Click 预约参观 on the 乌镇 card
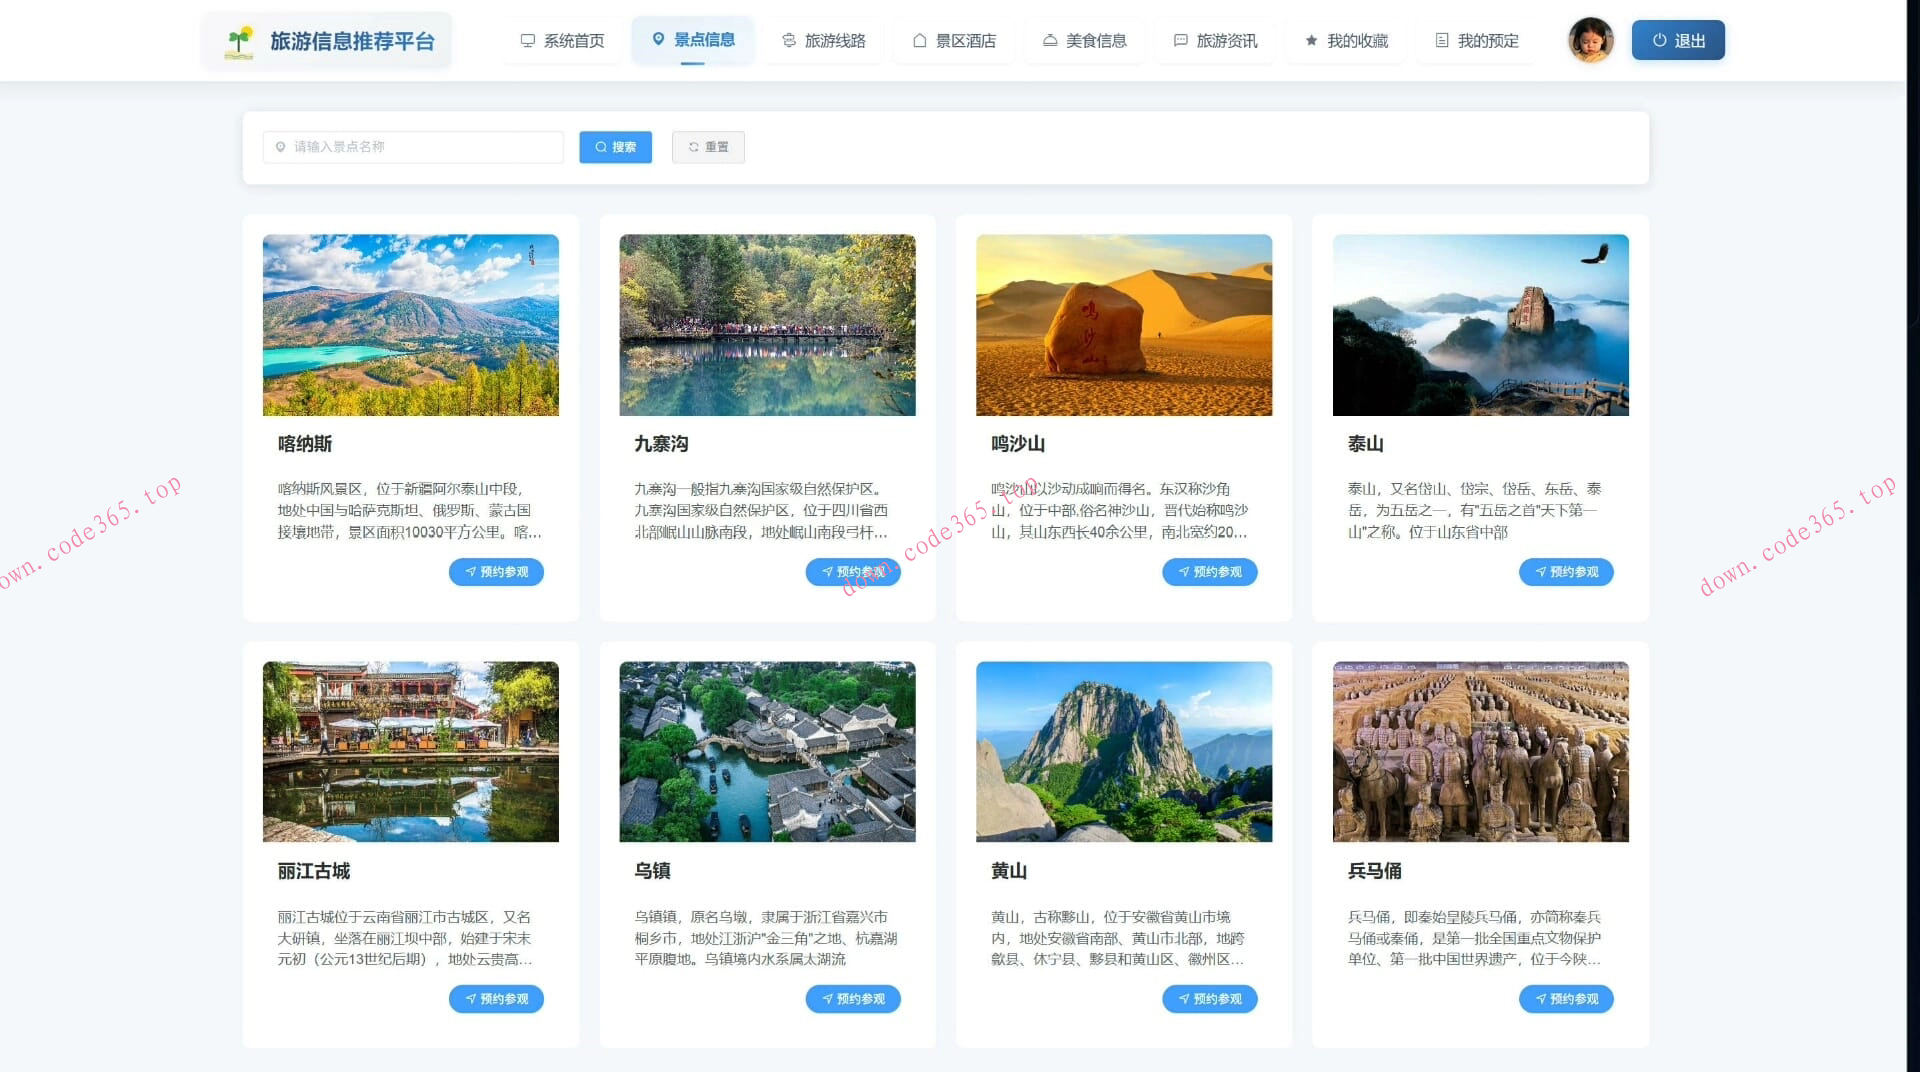Viewport: 1920px width, 1072px height. [x=853, y=999]
